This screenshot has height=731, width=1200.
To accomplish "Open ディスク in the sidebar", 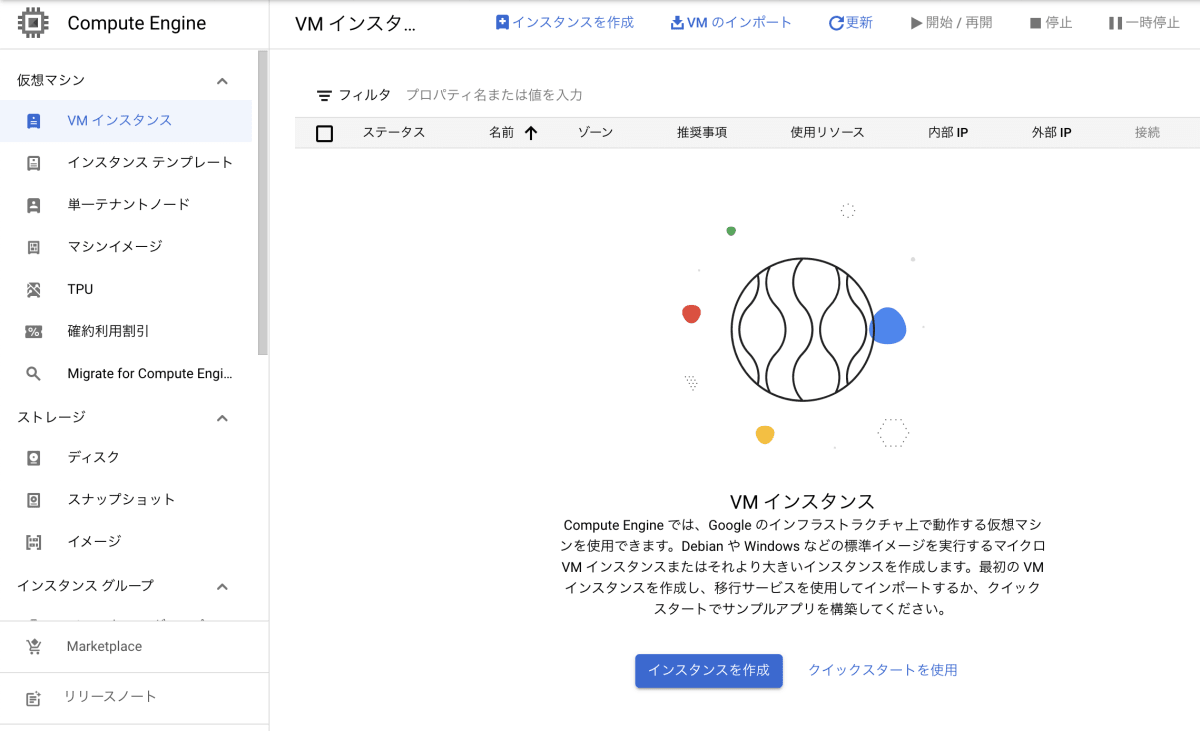I will click(126, 458).
